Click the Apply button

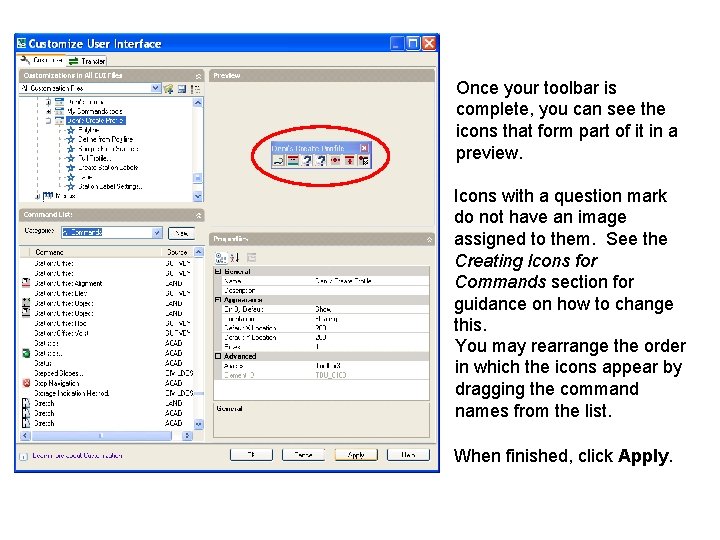pos(356,455)
